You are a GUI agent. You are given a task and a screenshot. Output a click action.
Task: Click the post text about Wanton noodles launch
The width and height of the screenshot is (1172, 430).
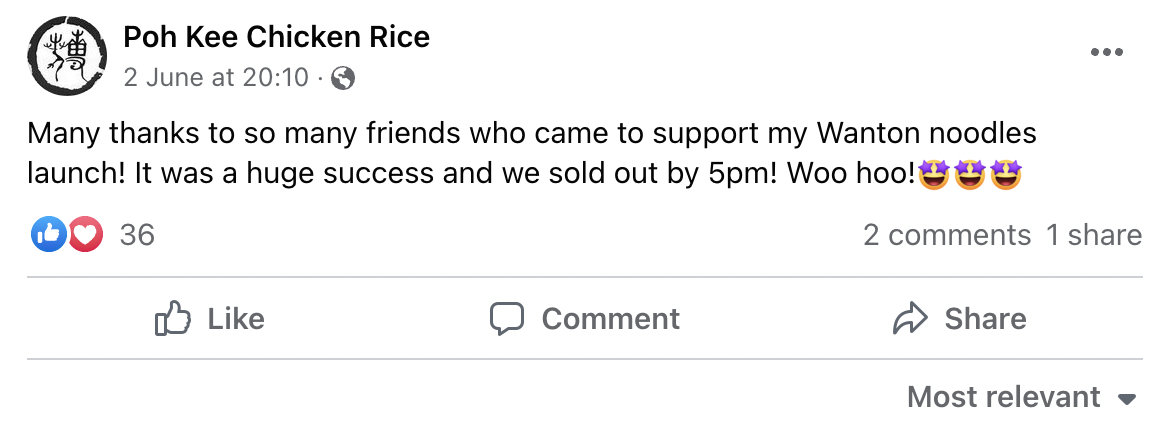coord(532,153)
